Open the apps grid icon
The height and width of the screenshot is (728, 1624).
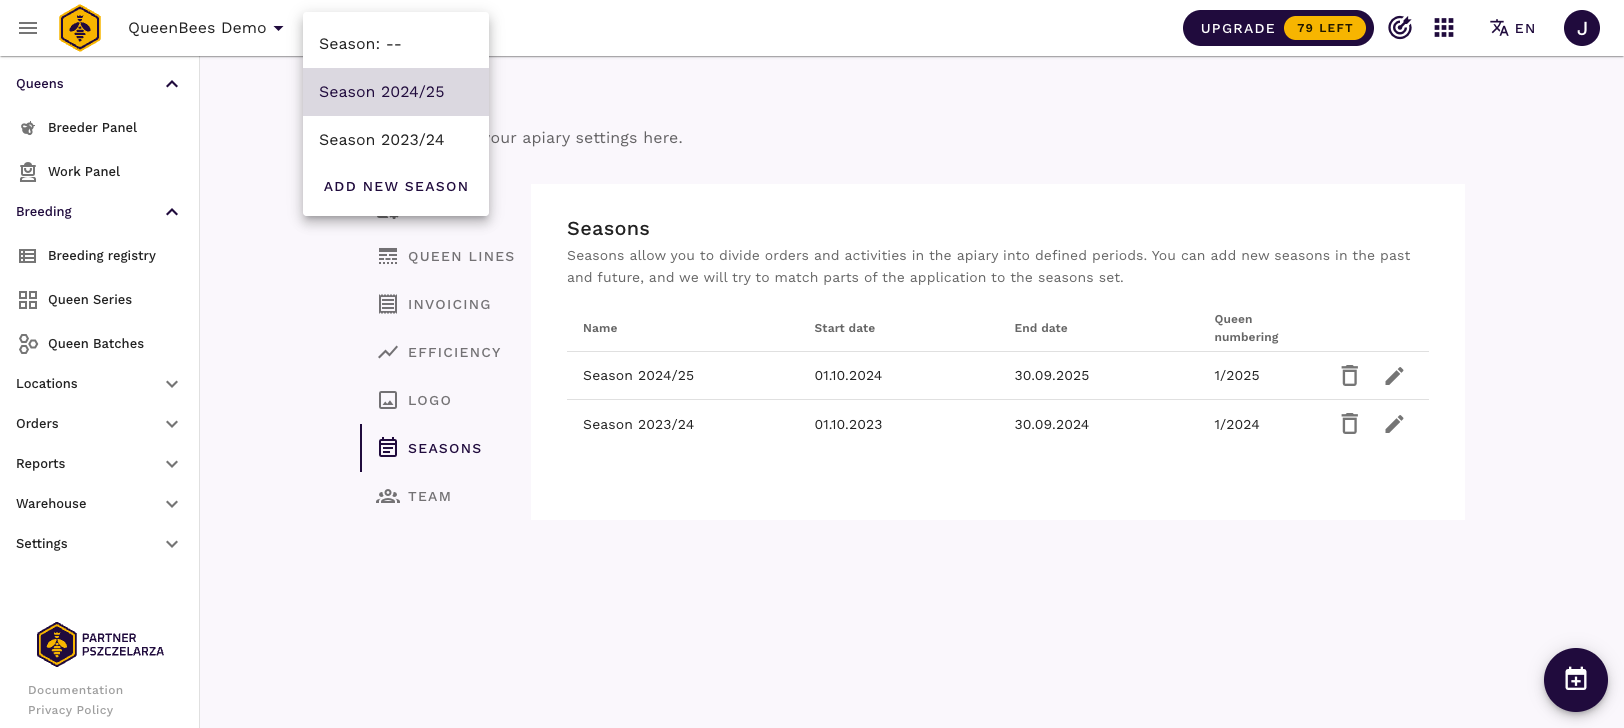(x=1443, y=28)
